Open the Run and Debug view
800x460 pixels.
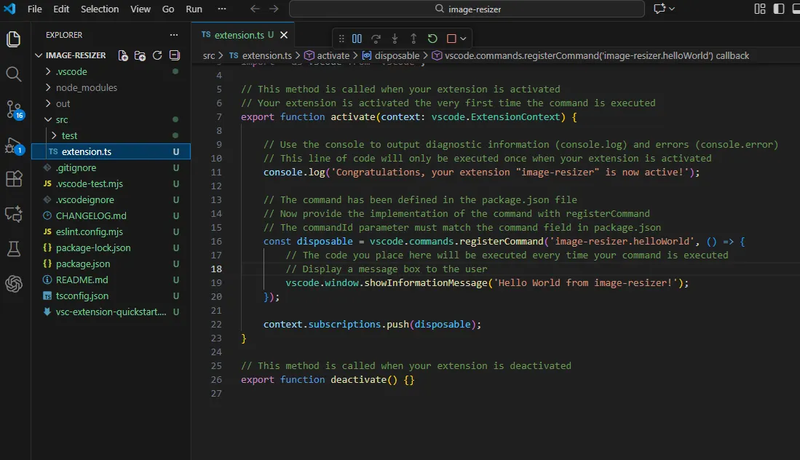coord(14,144)
